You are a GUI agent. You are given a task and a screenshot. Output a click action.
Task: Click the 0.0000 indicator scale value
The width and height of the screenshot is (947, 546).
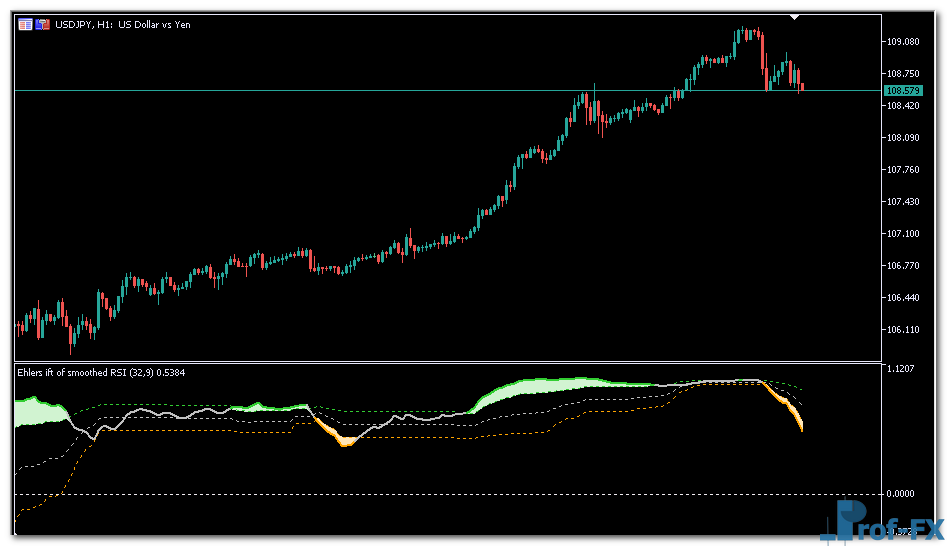pos(901,493)
